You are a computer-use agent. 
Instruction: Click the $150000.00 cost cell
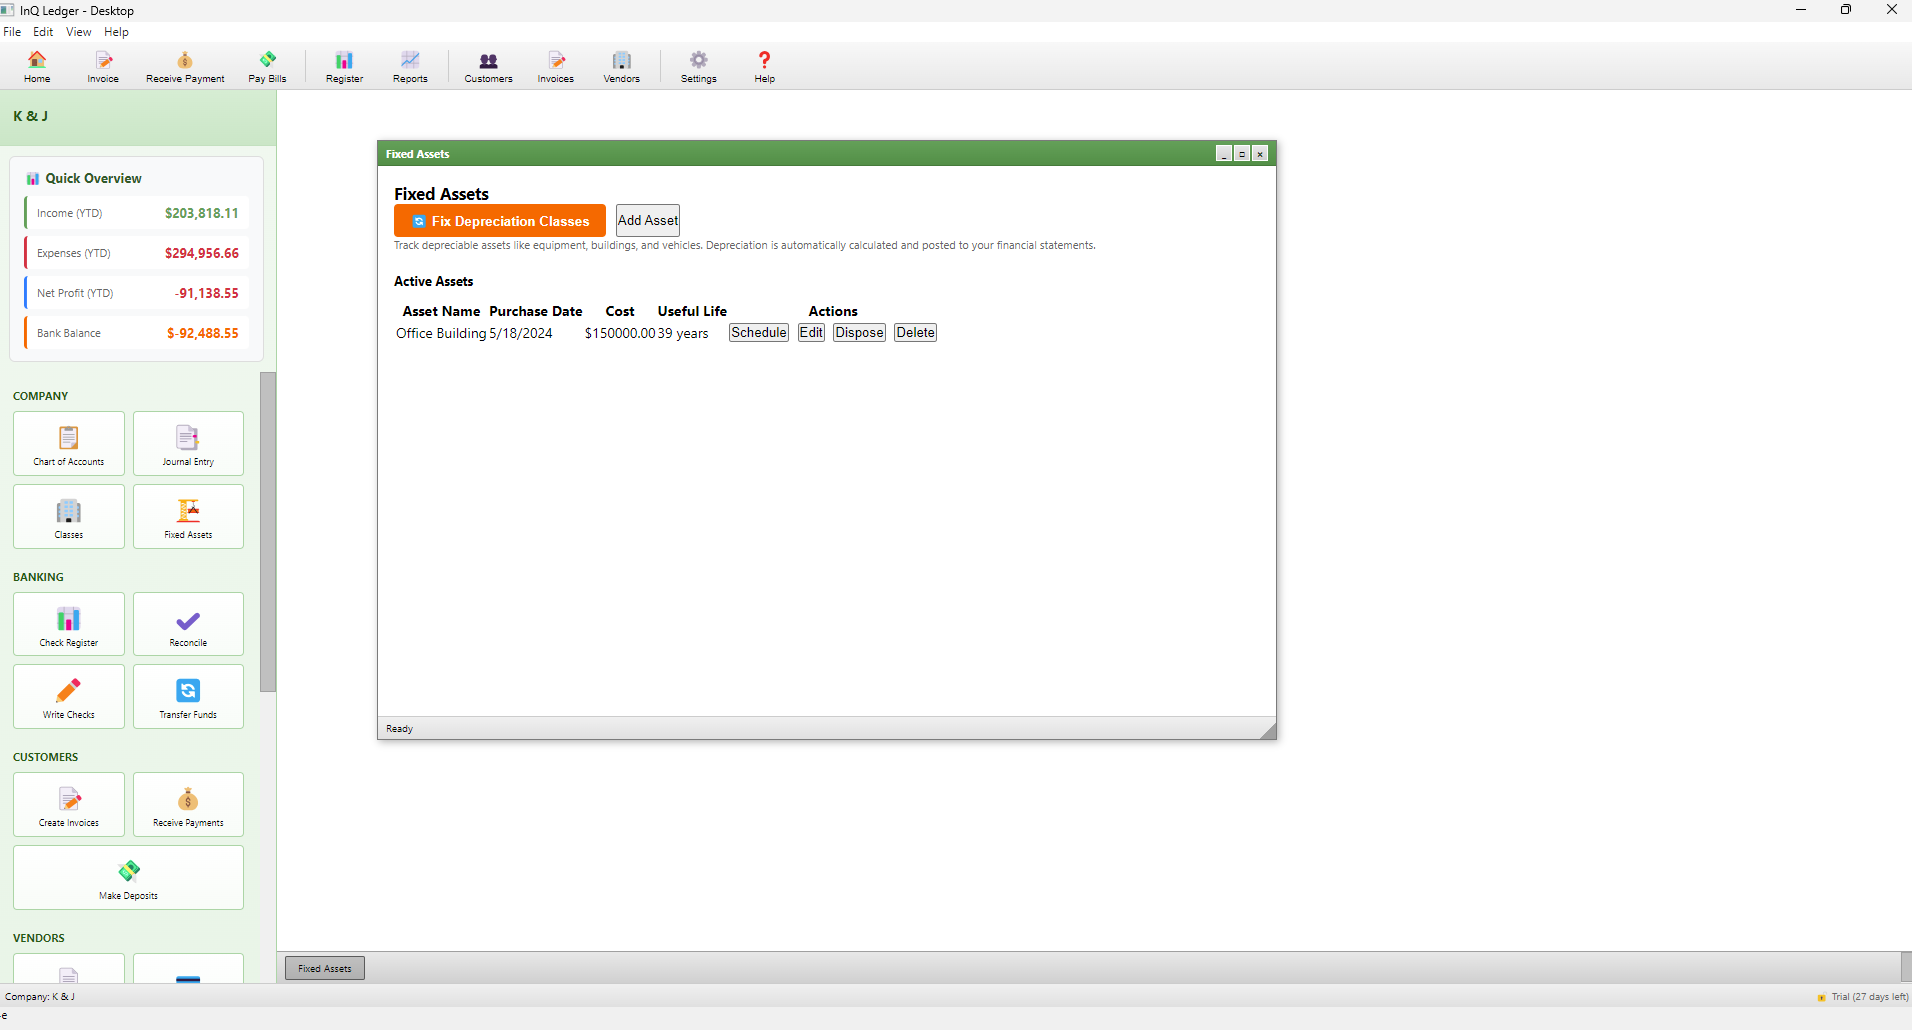click(x=620, y=333)
